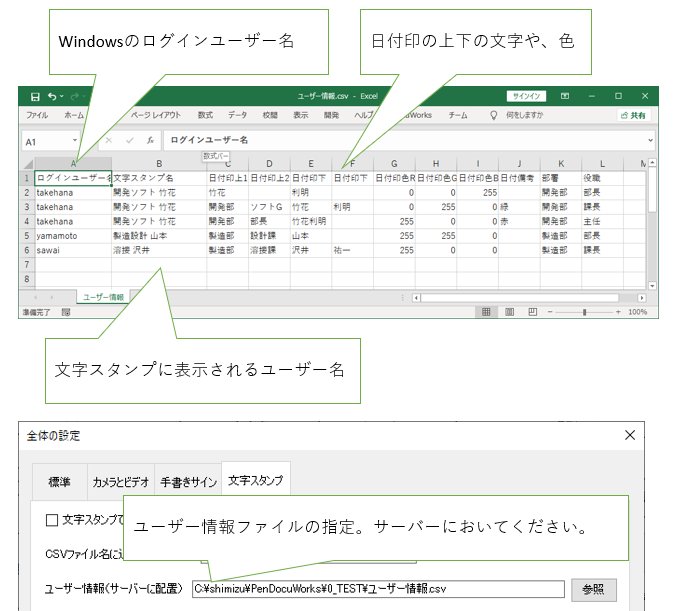This screenshot has height=611, width=674.
Task: Click the Name Box showing A1
Action: [x=47, y=141]
